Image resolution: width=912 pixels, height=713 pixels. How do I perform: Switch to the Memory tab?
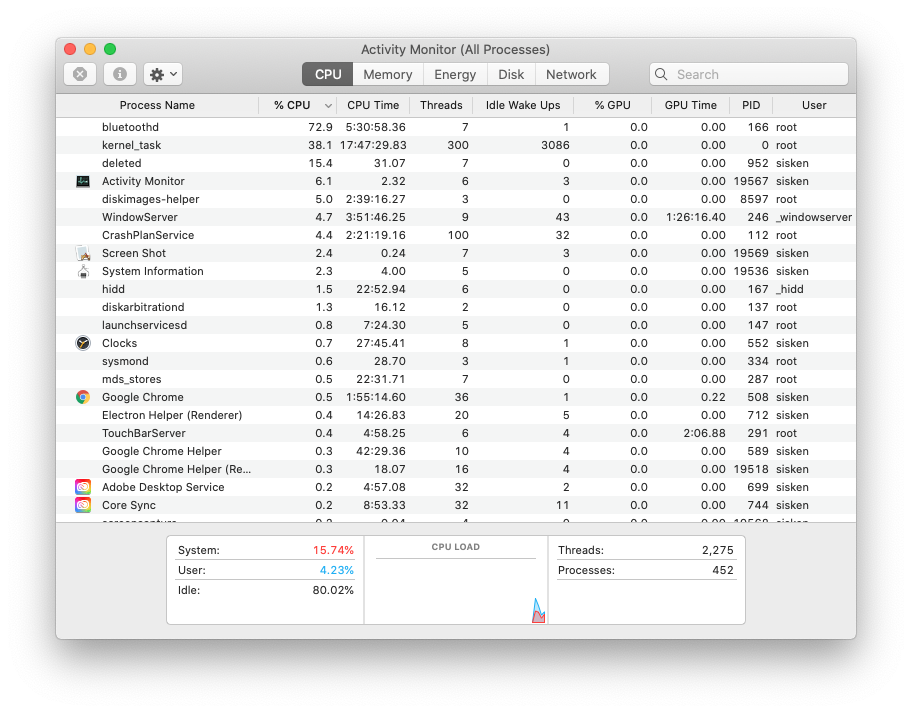click(387, 74)
